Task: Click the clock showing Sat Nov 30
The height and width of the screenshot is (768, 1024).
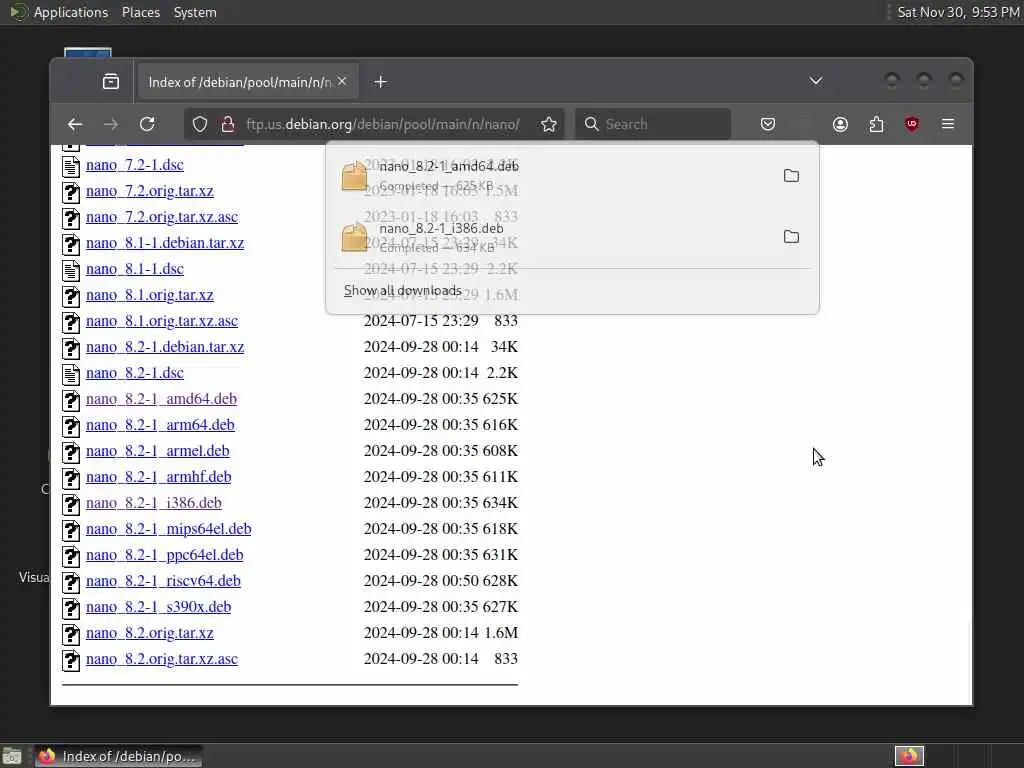Action: pos(958,12)
